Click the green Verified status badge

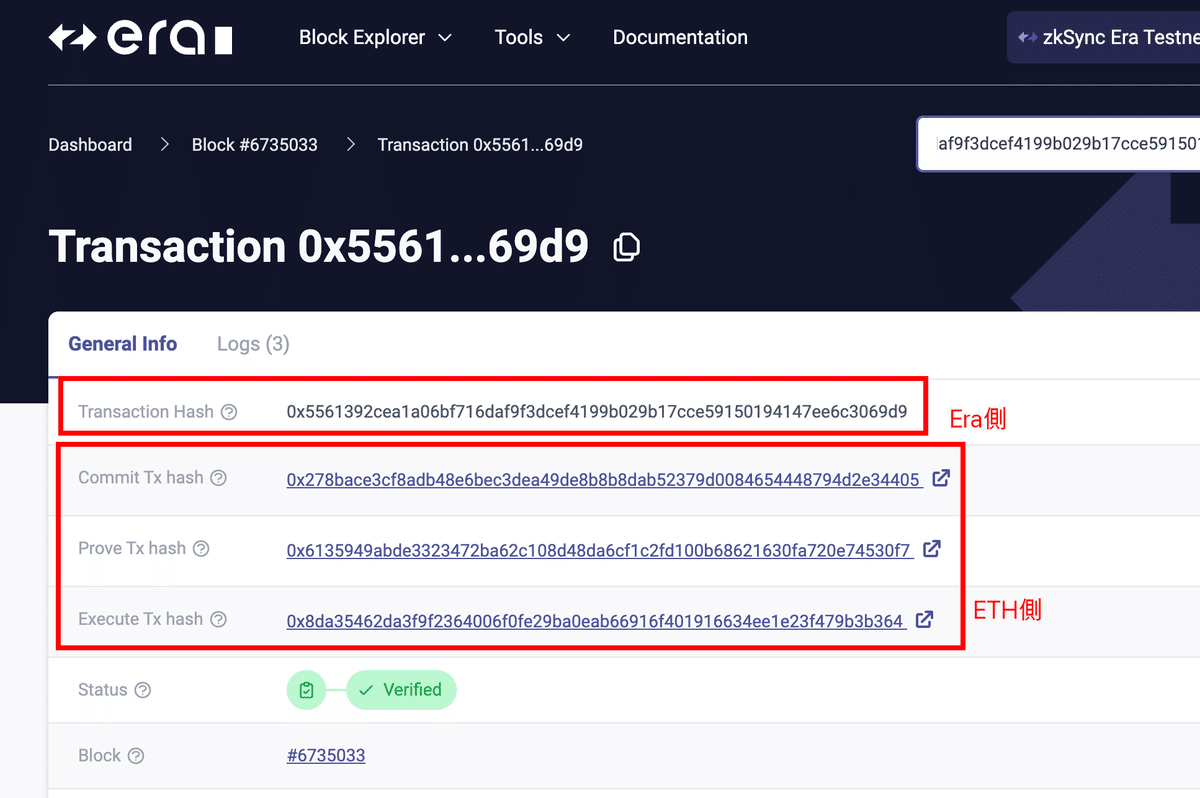401,690
